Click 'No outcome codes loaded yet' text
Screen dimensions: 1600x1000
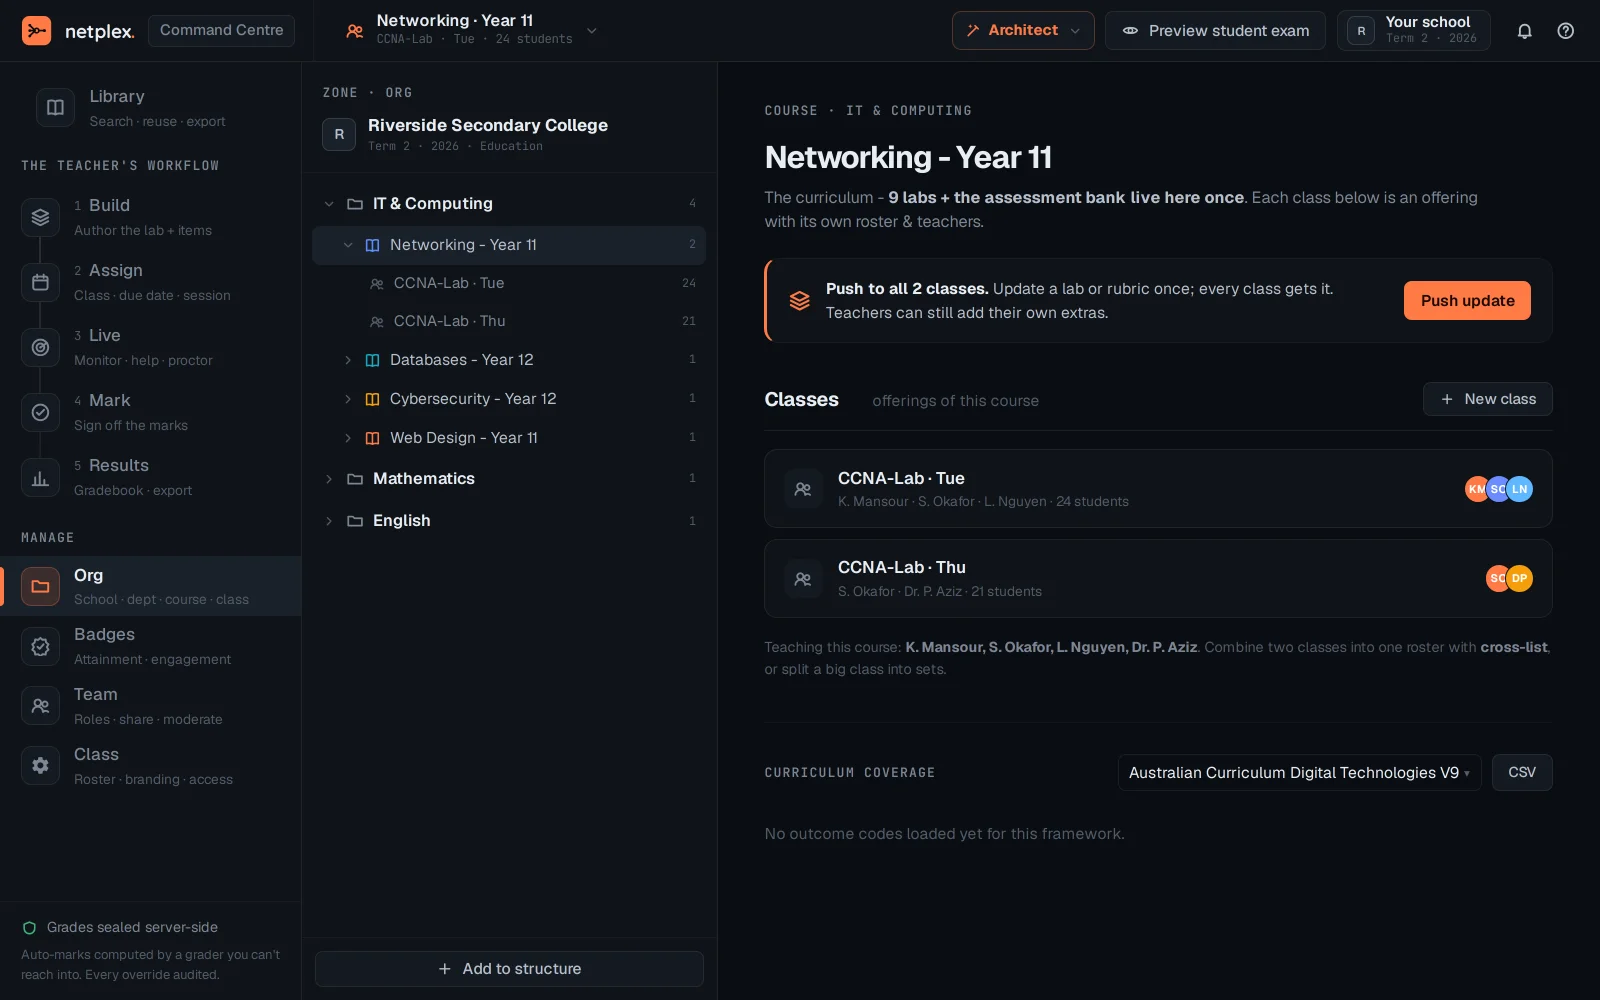pos(944,834)
